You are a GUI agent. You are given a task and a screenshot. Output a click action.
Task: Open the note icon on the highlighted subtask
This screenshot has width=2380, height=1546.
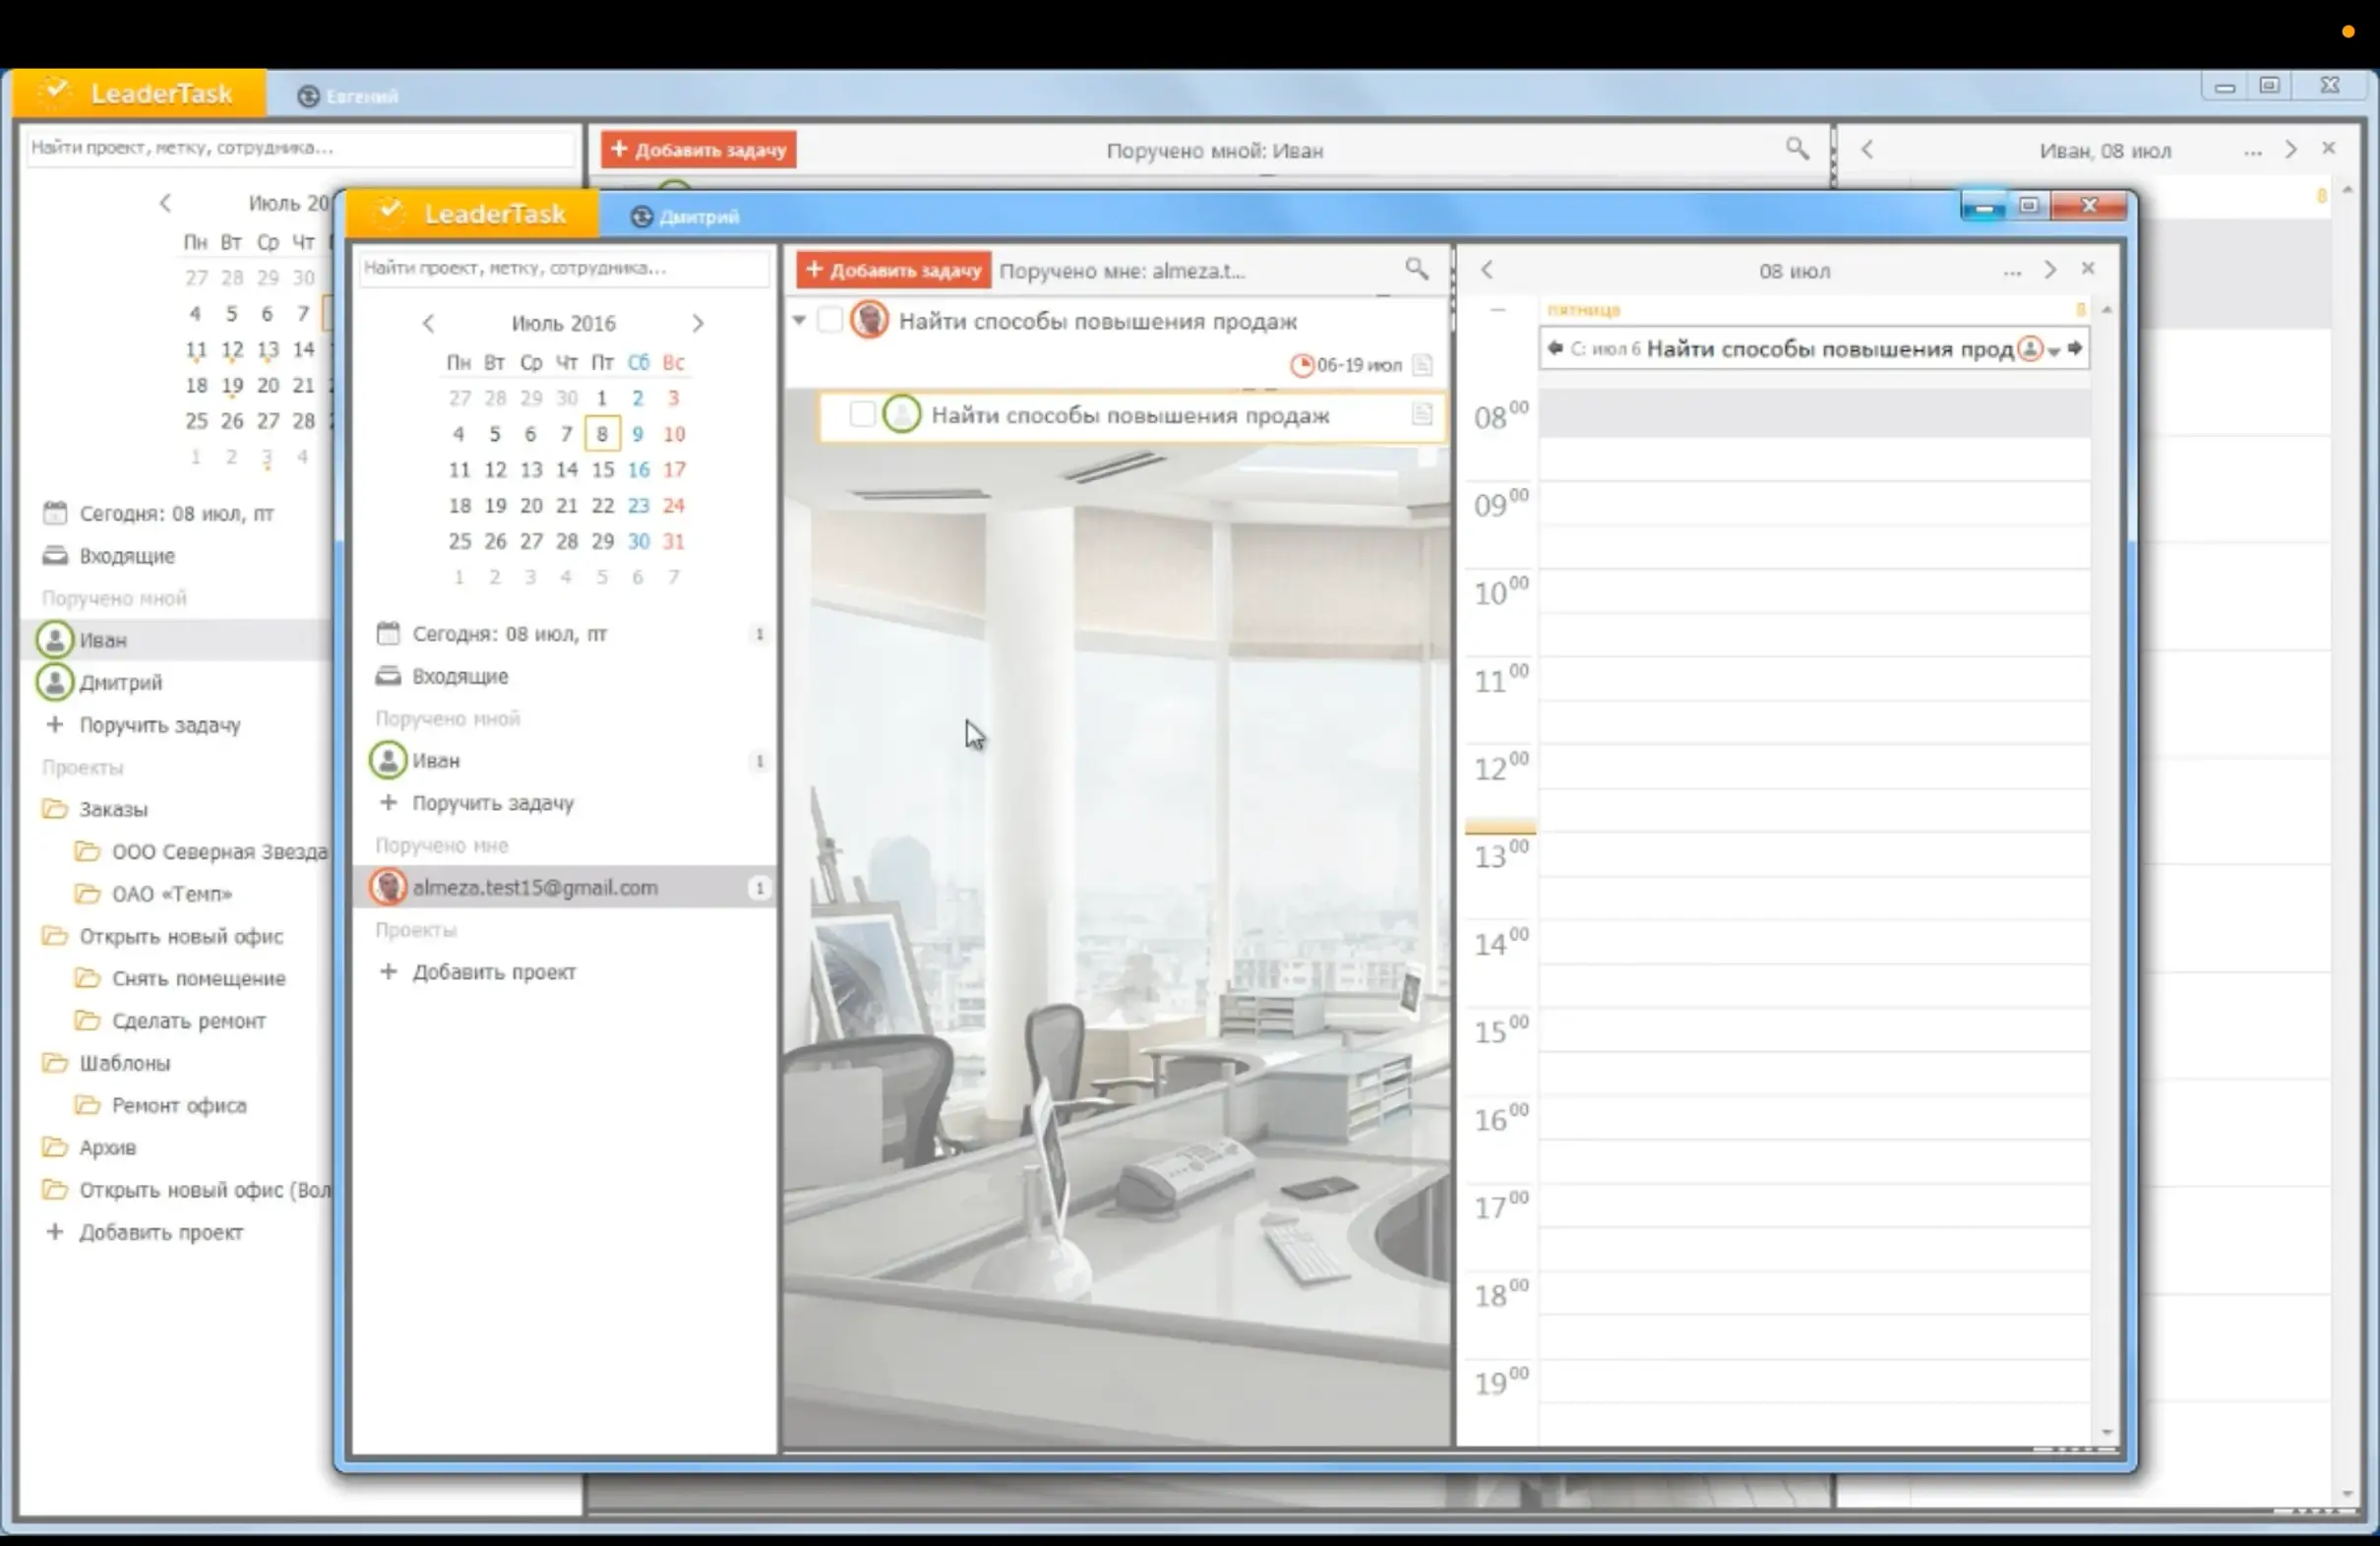pos(1421,414)
